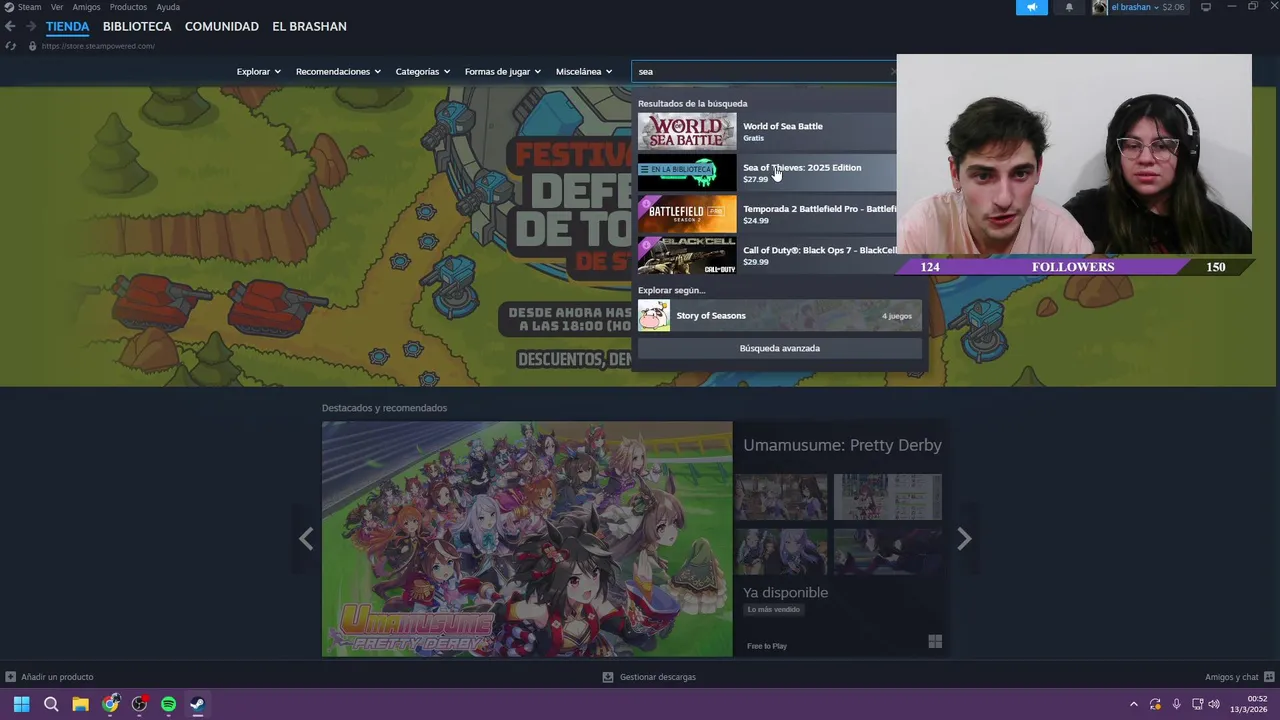Viewport: 1280px width, 720px height.
Task: Switch to the TIENDA tab
Action: [x=67, y=27]
